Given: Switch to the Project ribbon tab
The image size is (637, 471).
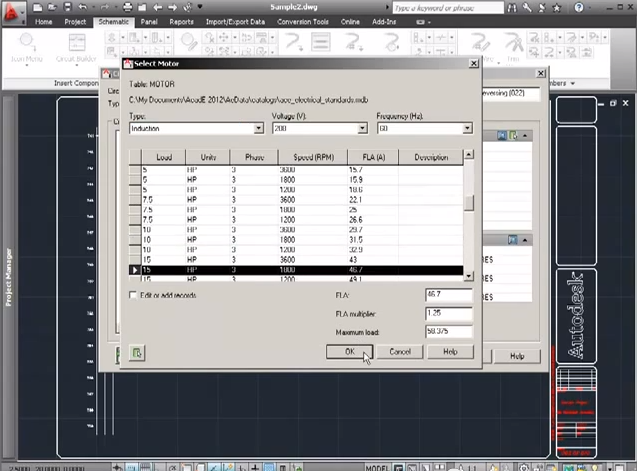Looking at the screenshot, I should [75, 22].
